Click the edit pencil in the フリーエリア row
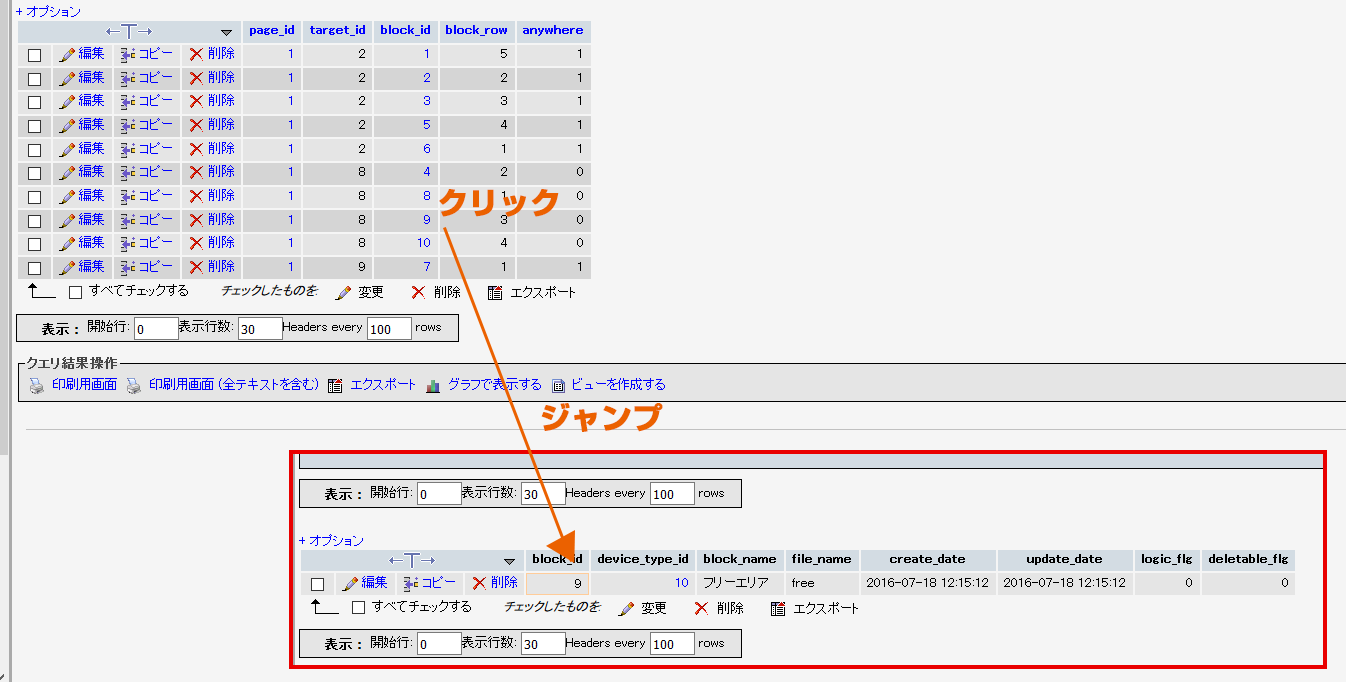The image size is (1346, 682). tap(350, 583)
